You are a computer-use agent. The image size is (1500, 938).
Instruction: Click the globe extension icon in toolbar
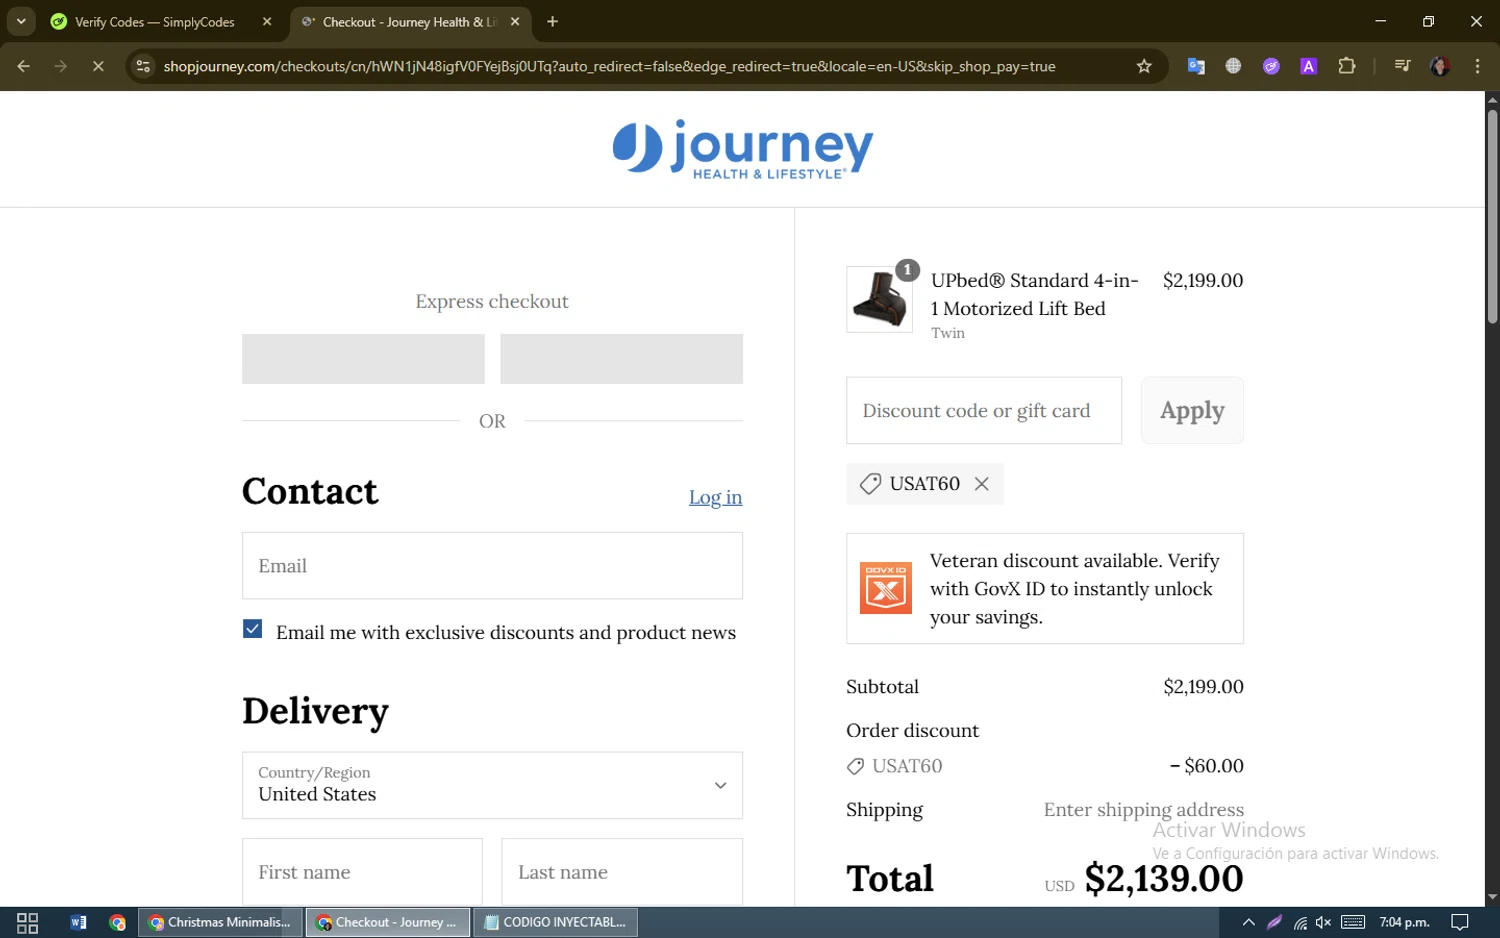pyautogui.click(x=1233, y=66)
